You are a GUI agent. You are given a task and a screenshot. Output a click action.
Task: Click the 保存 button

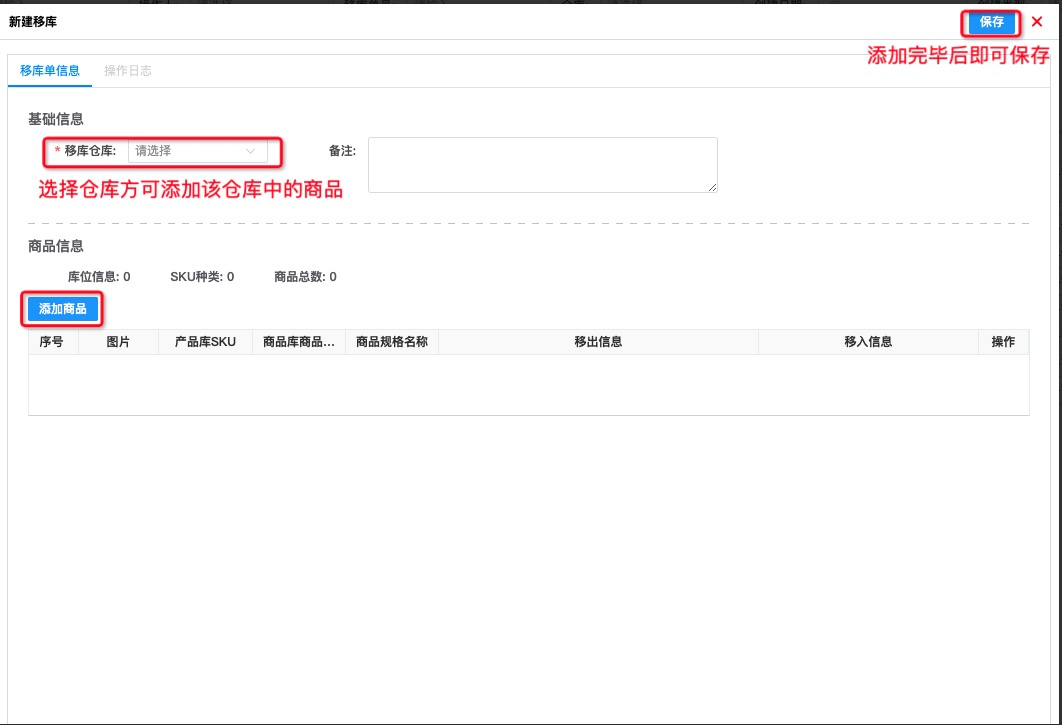[x=991, y=22]
